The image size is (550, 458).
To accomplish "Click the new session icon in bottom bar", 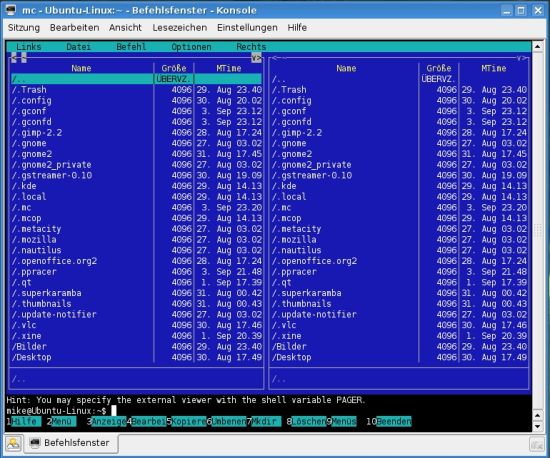I will (13, 444).
